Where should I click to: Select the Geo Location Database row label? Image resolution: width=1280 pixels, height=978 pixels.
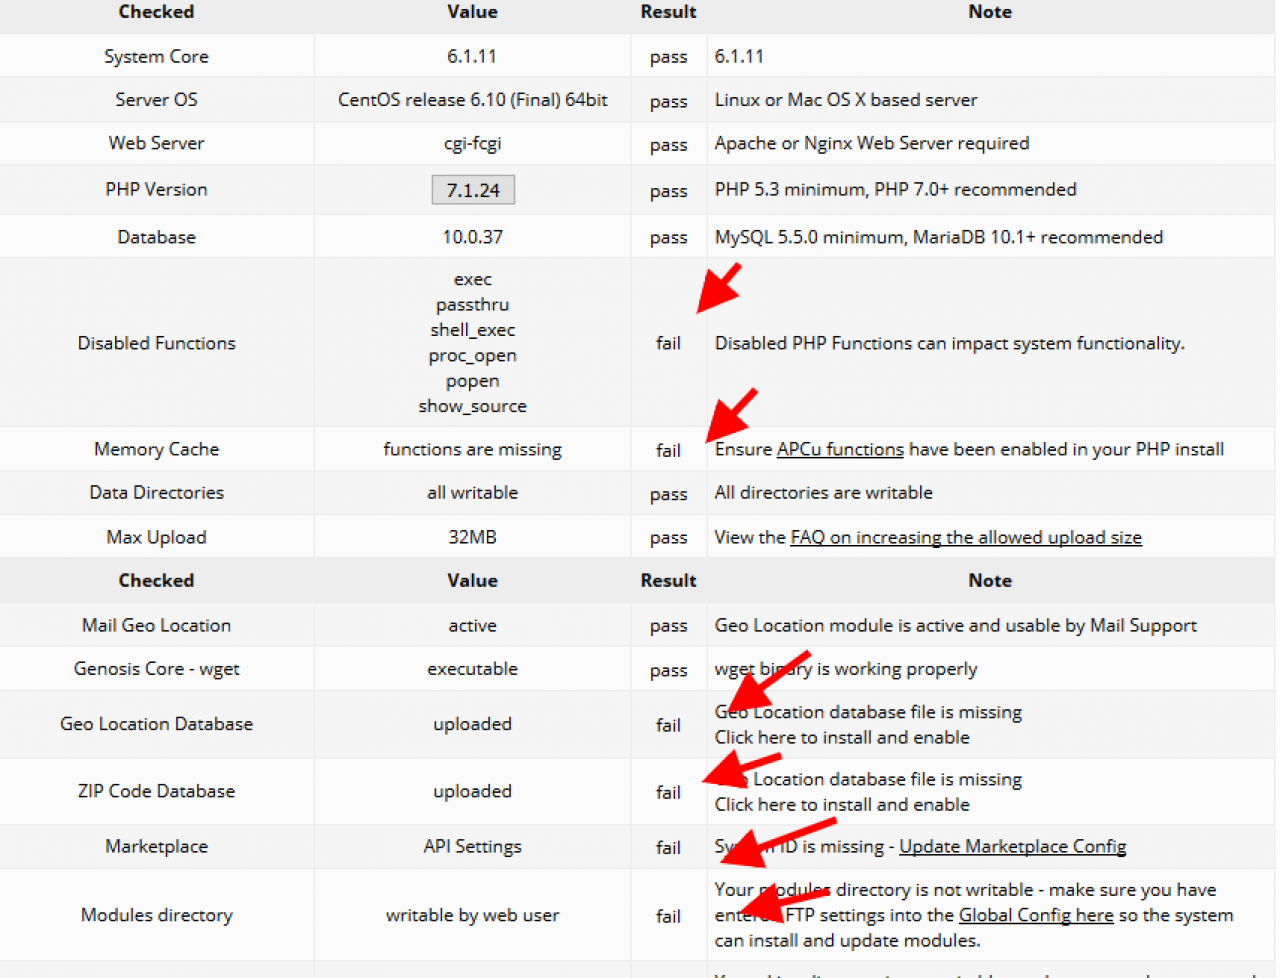click(156, 723)
